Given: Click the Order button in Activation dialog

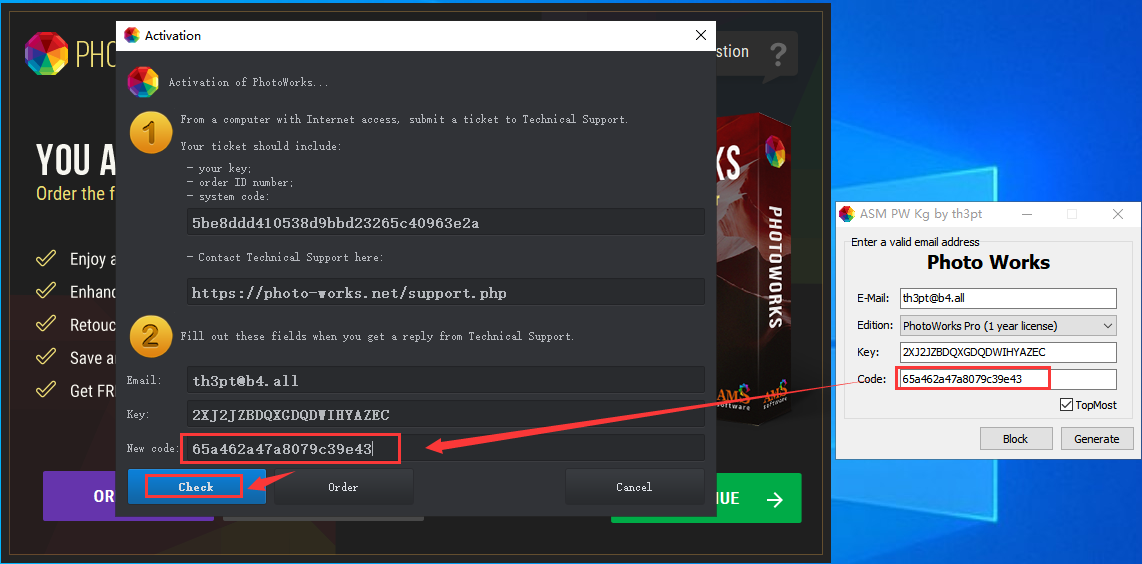Looking at the screenshot, I should [343, 486].
